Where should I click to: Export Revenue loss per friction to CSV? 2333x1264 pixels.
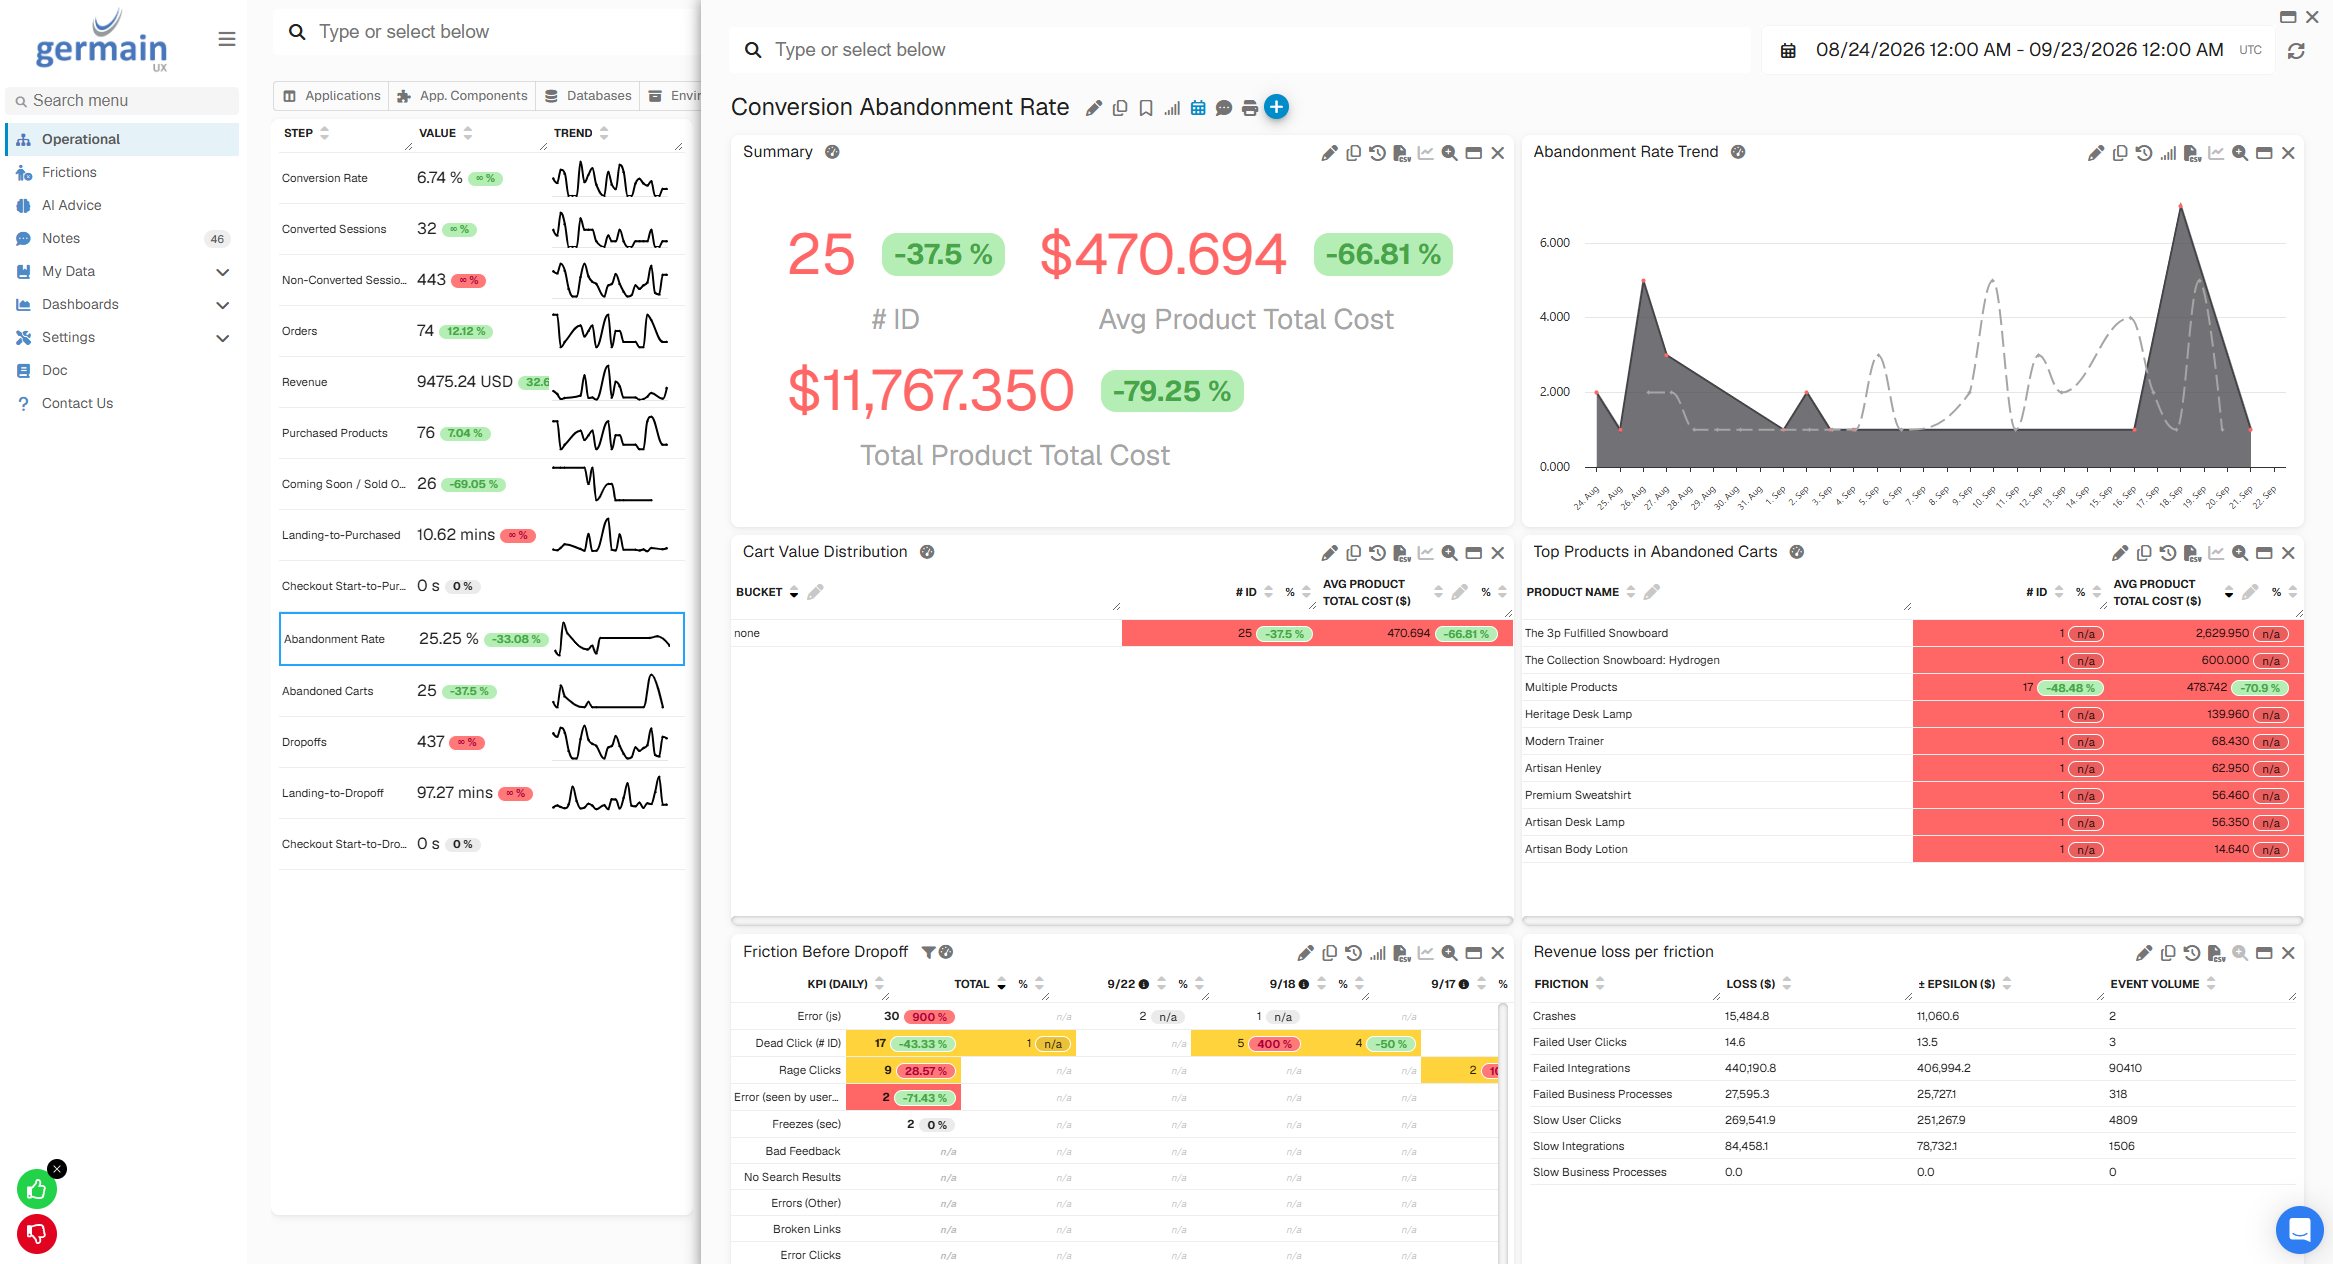[x=2216, y=953]
